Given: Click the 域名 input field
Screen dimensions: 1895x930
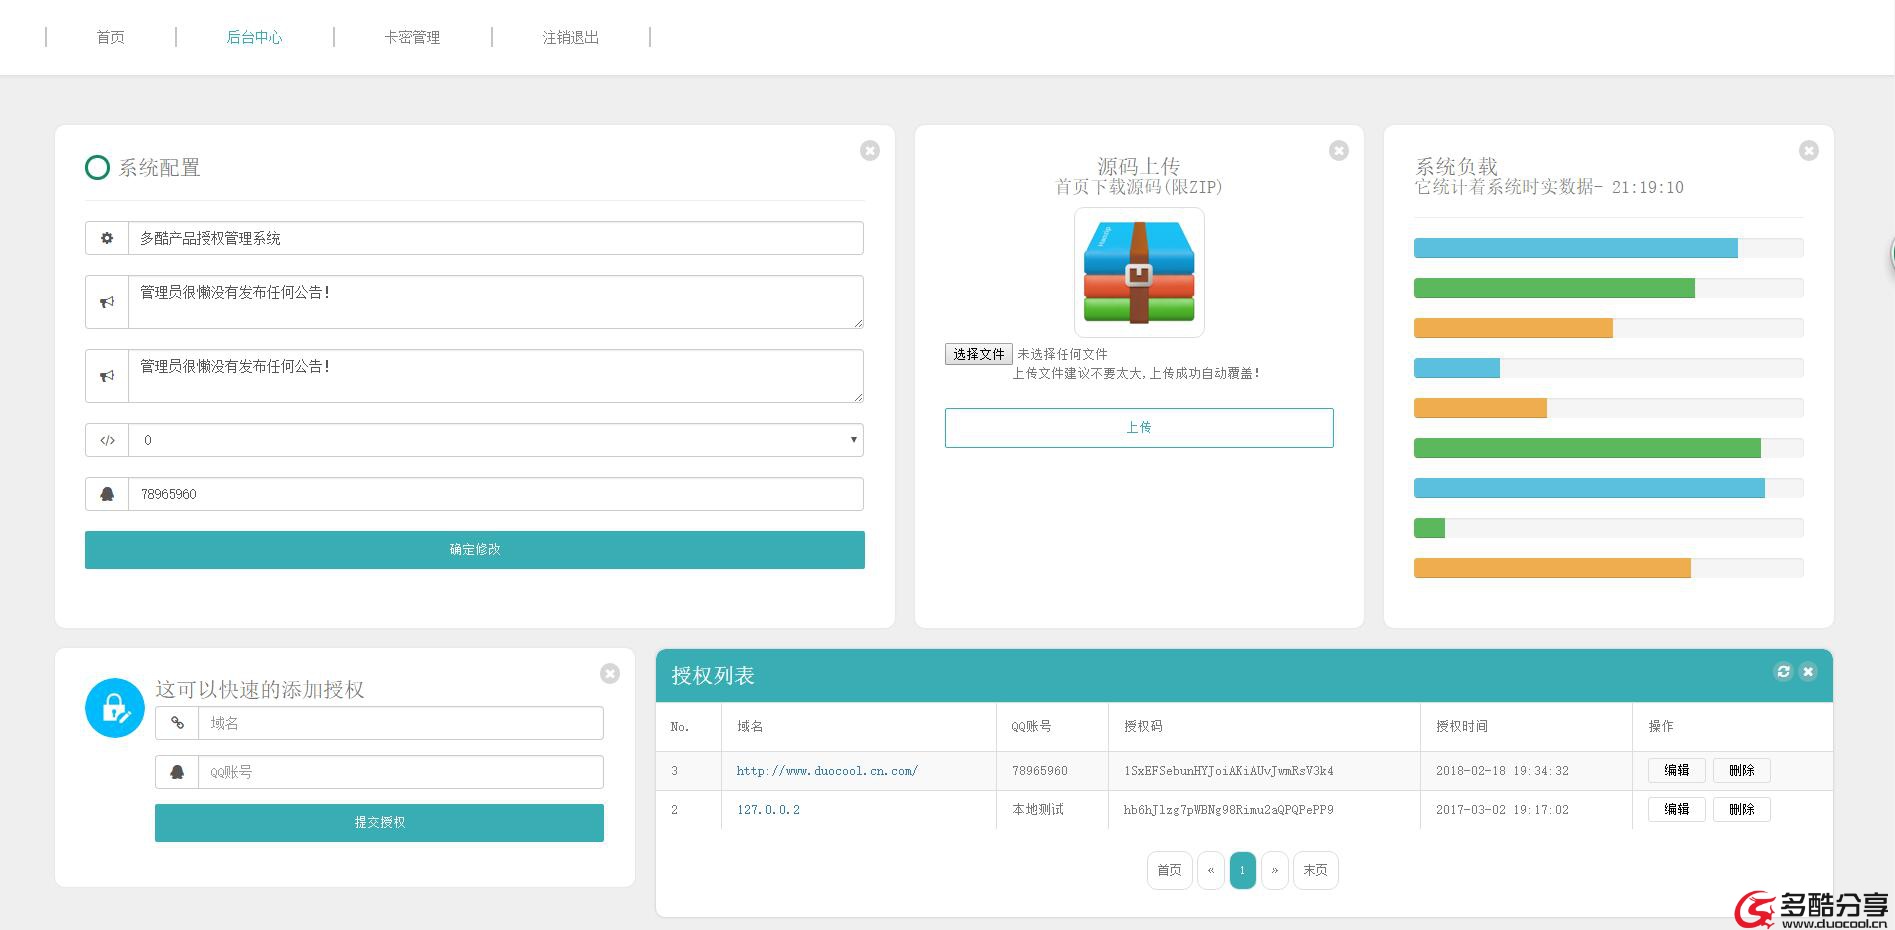Looking at the screenshot, I should (x=401, y=723).
